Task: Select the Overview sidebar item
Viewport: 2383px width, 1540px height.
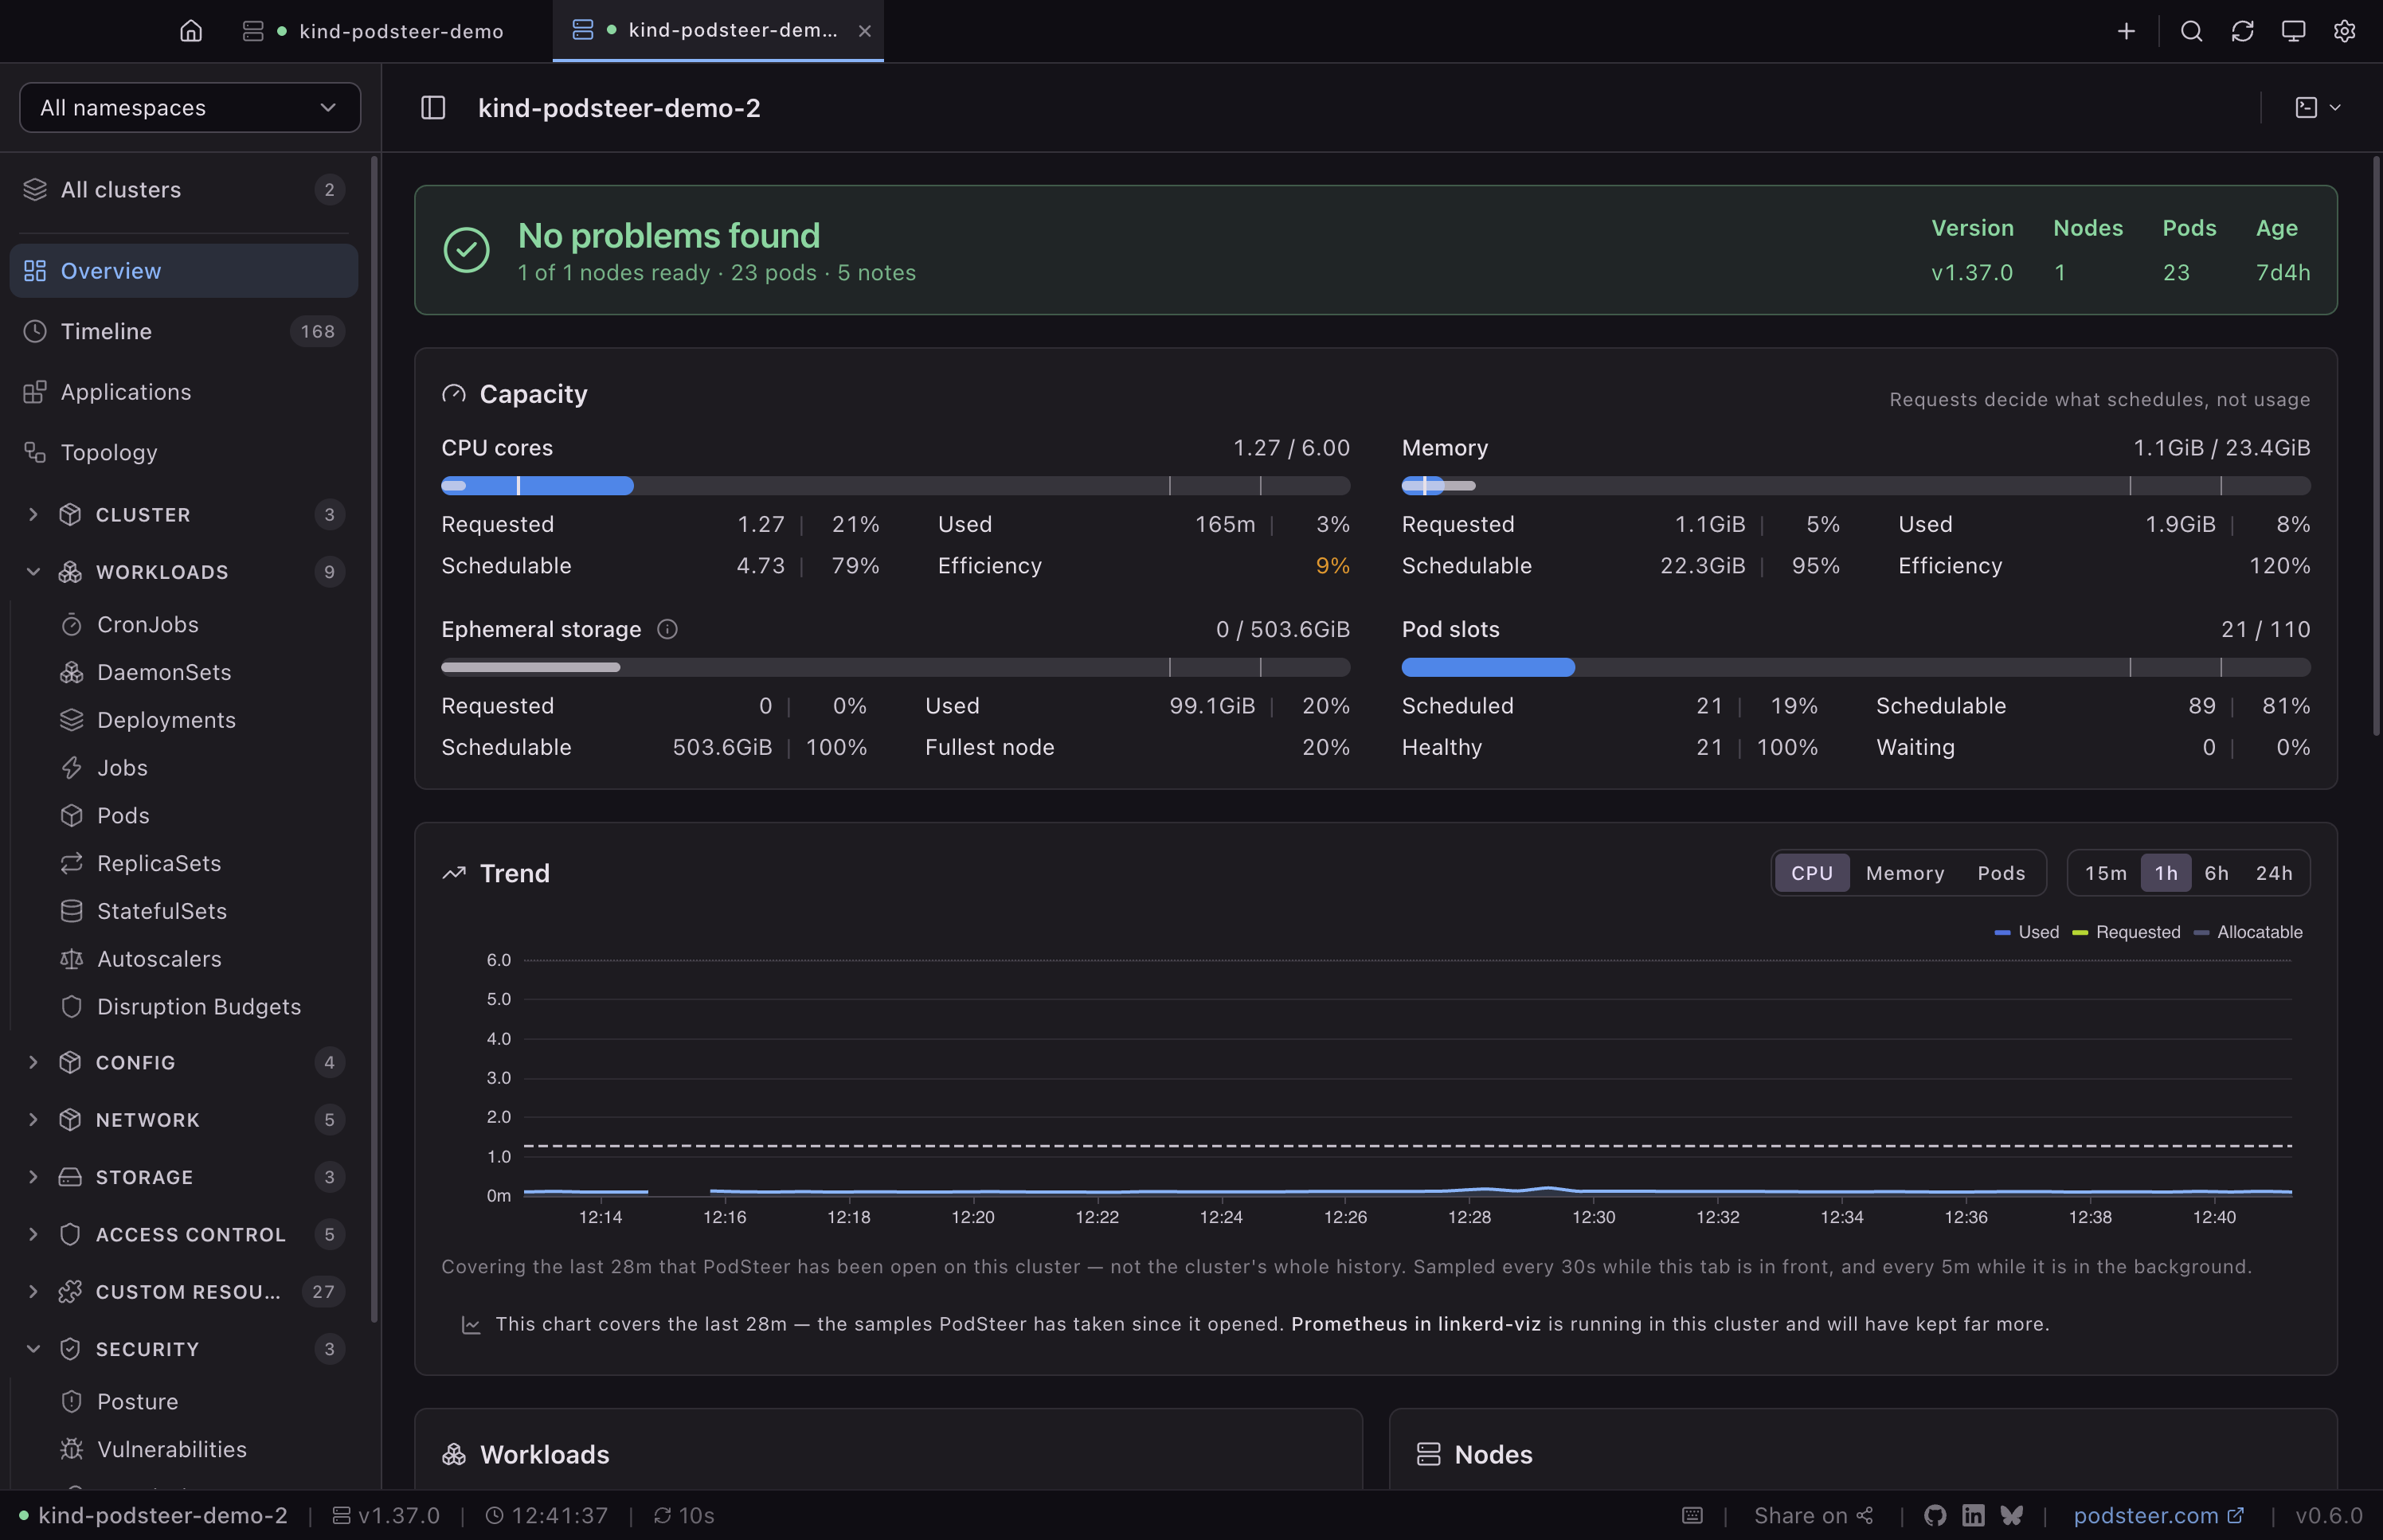Action: point(183,271)
